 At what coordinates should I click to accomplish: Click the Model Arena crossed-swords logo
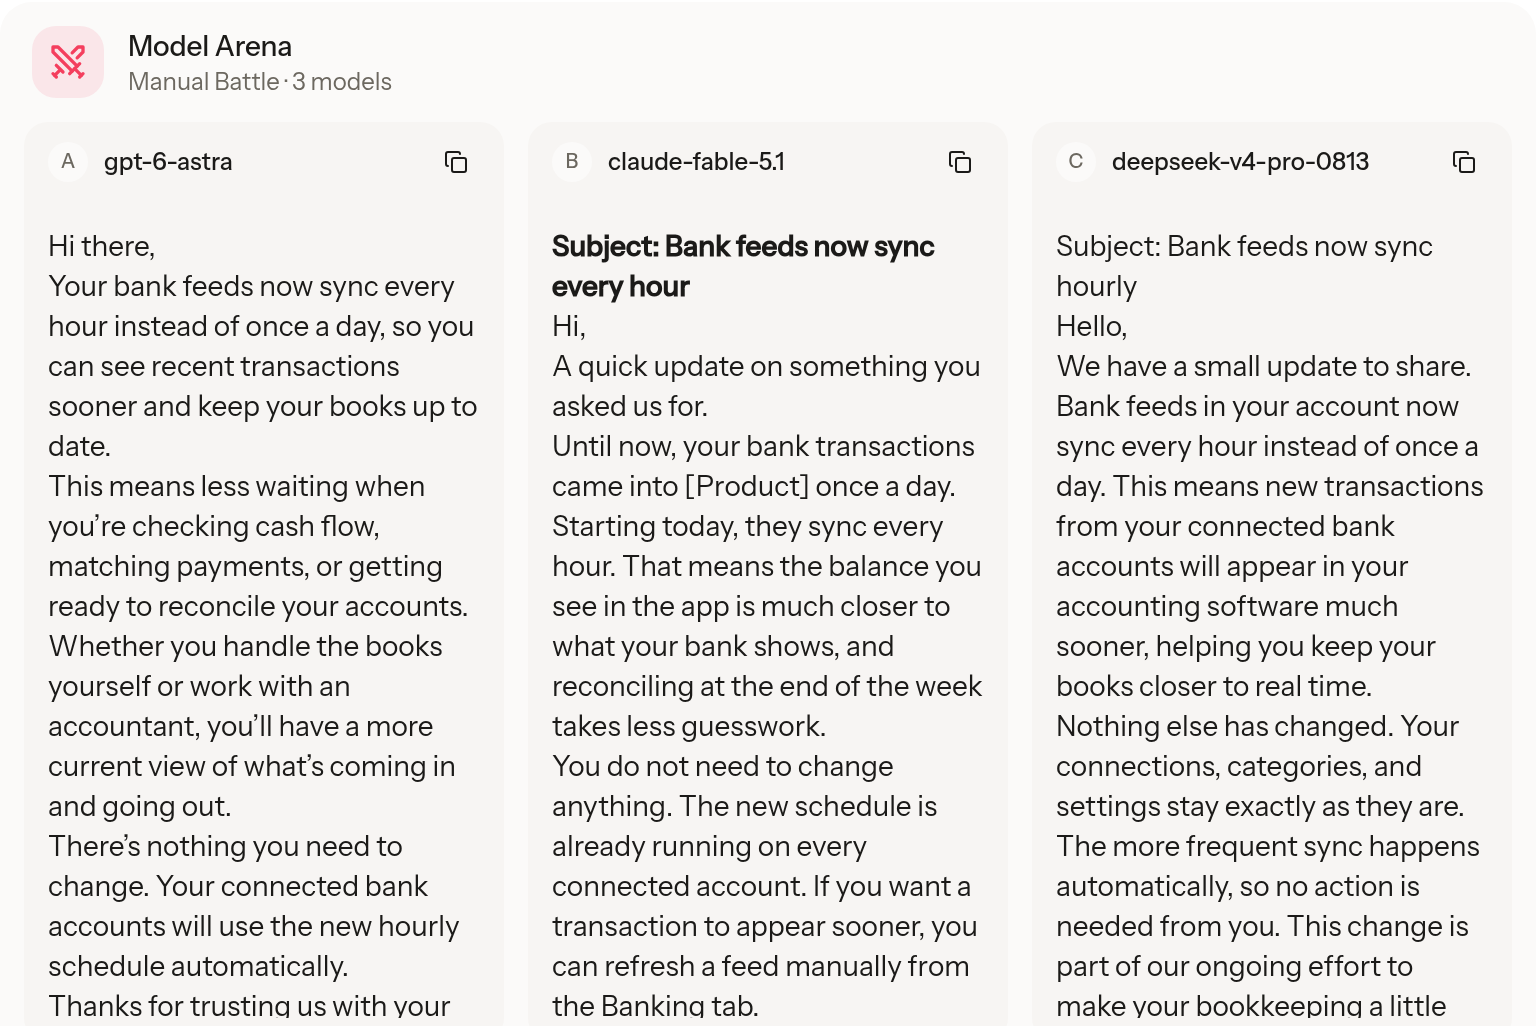(x=68, y=62)
